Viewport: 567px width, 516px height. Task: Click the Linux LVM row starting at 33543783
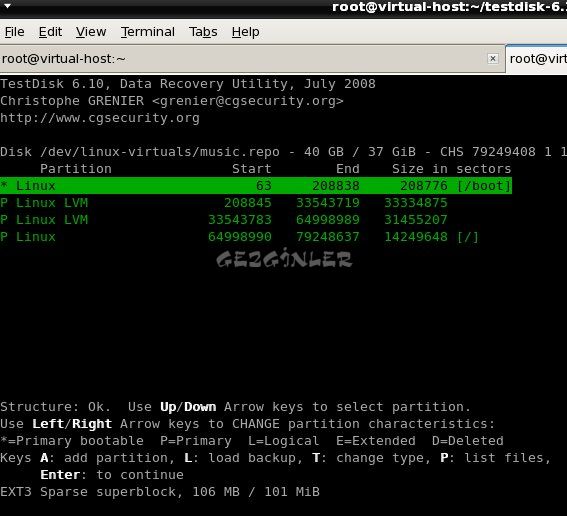click(224, 219)
